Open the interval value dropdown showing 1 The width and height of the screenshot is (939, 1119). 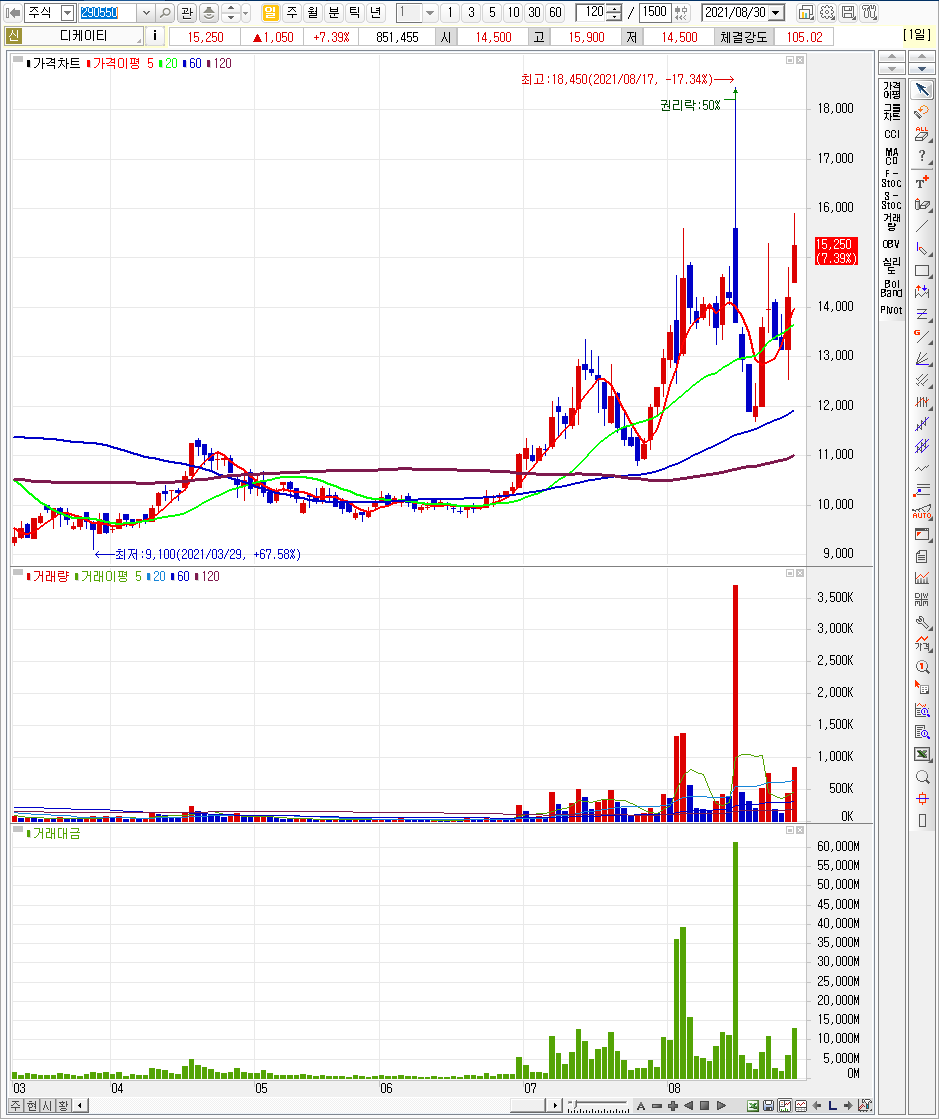[430, 13]
